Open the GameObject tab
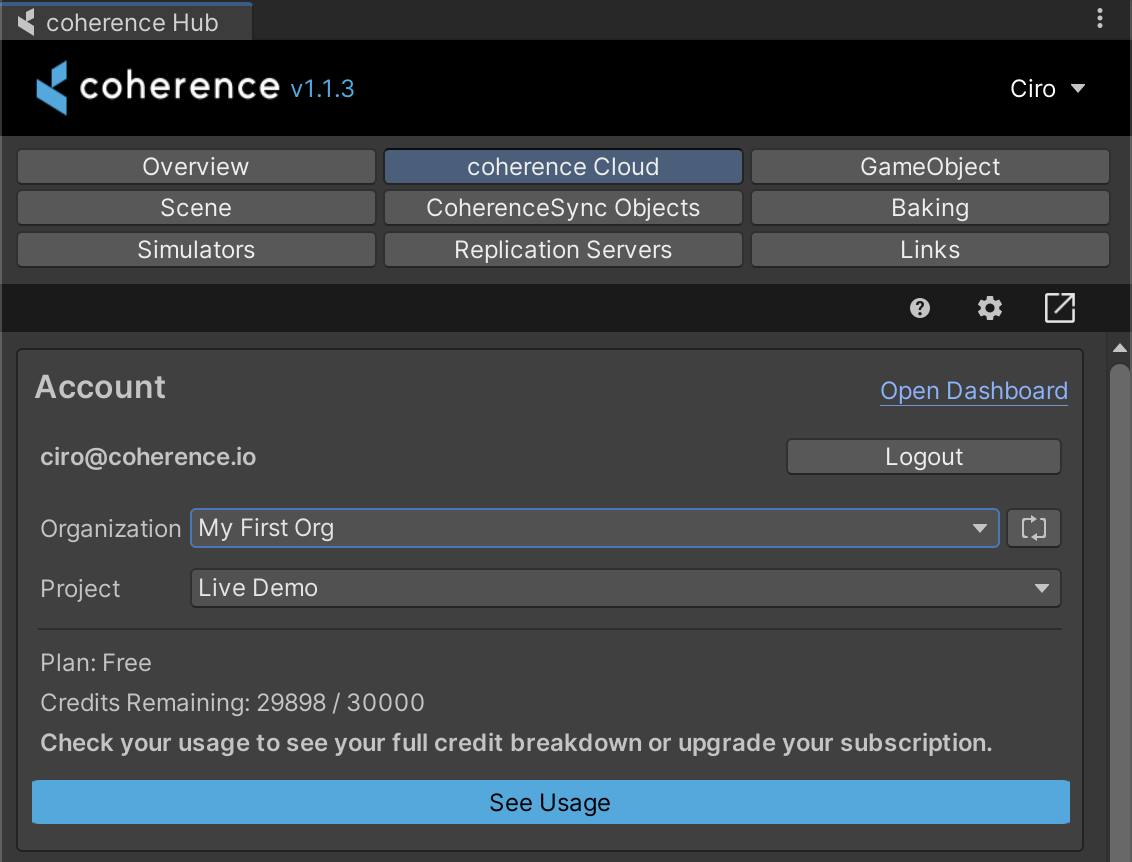Image resolution: width=1132 pixels, height=862 pixels. coord(930,167)
